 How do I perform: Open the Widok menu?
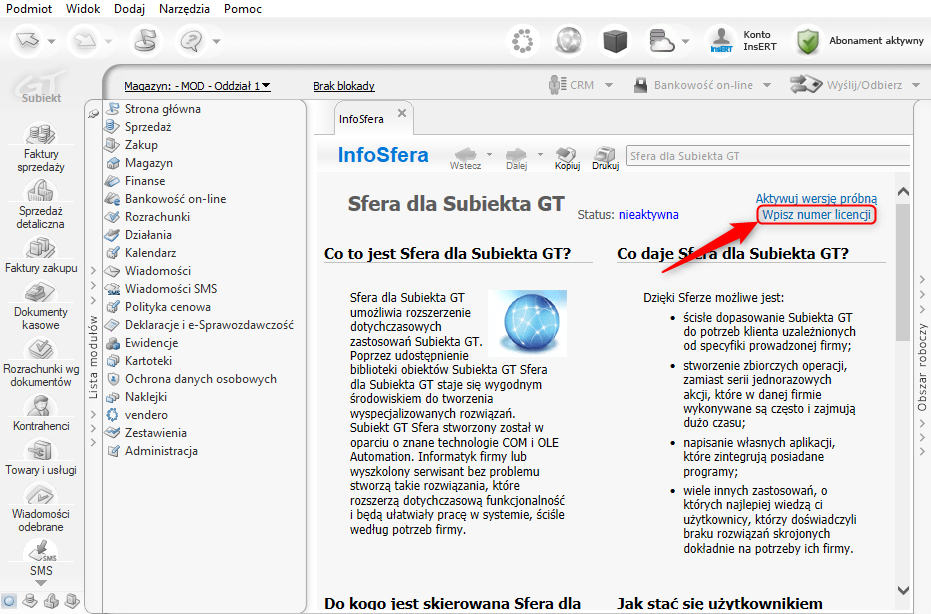[83, 9]
